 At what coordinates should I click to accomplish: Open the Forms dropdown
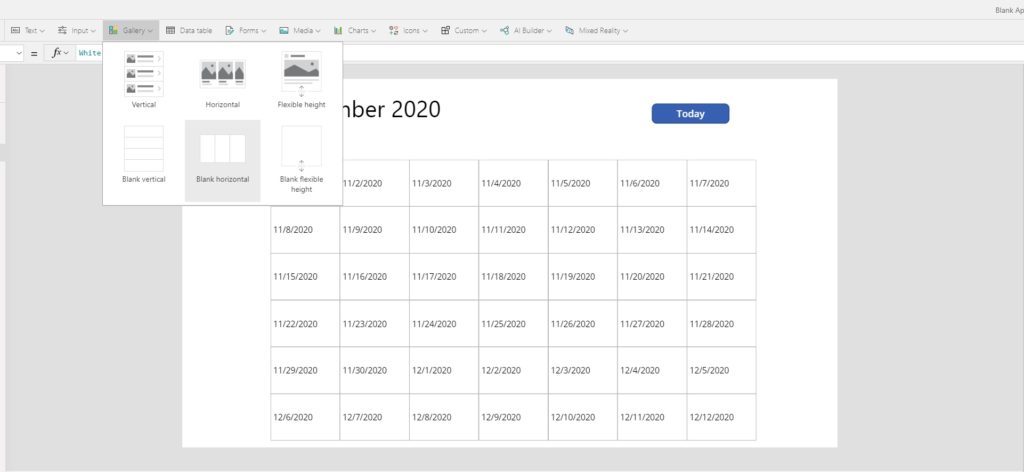(x=246, y=31)
